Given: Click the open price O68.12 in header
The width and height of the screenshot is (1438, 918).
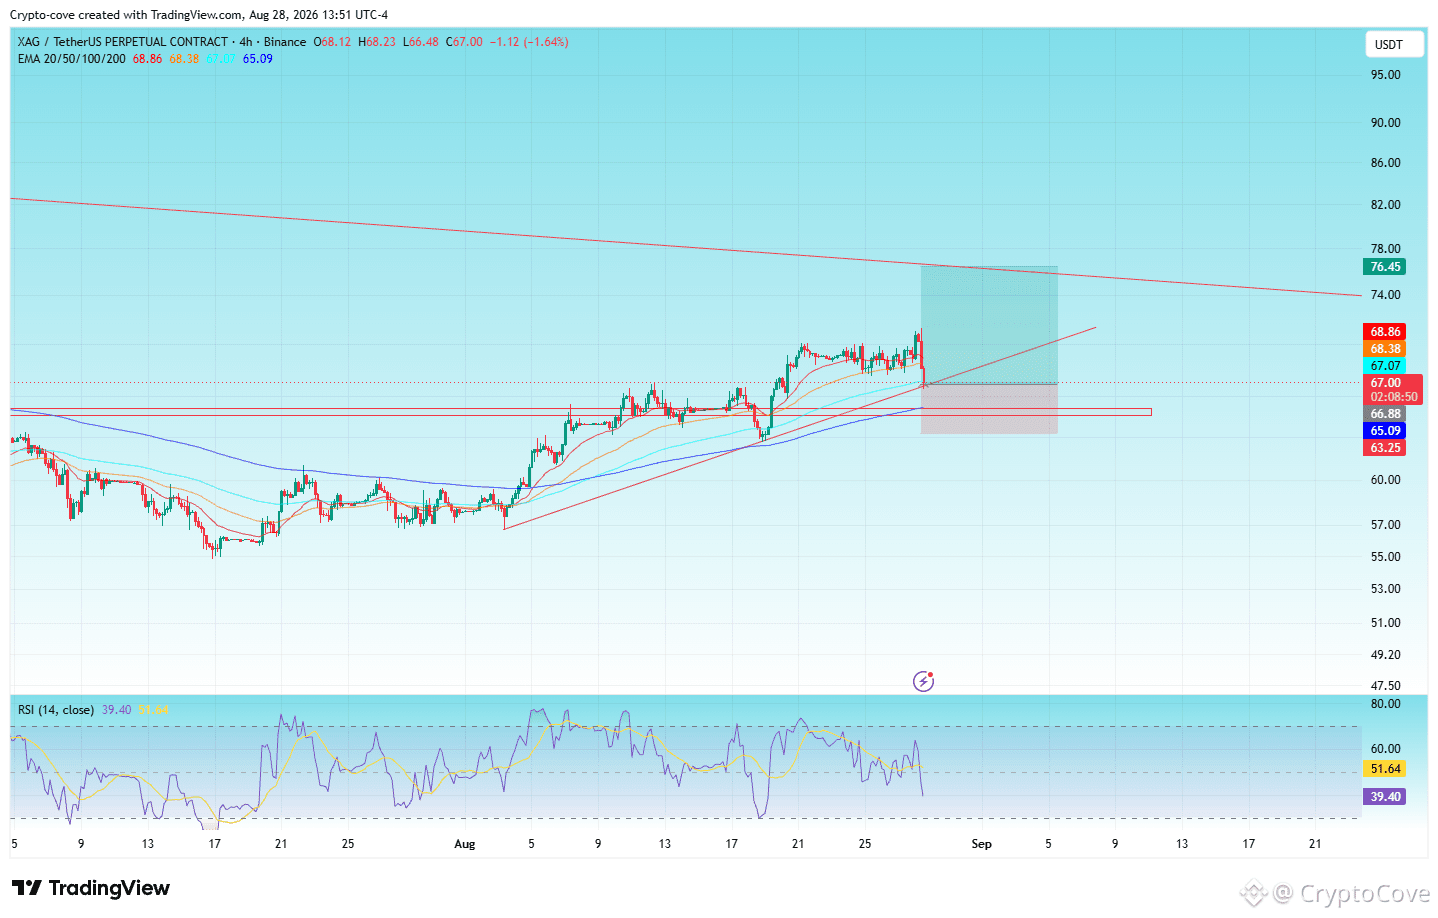Looking at the screenshot, I should [332, 42].
